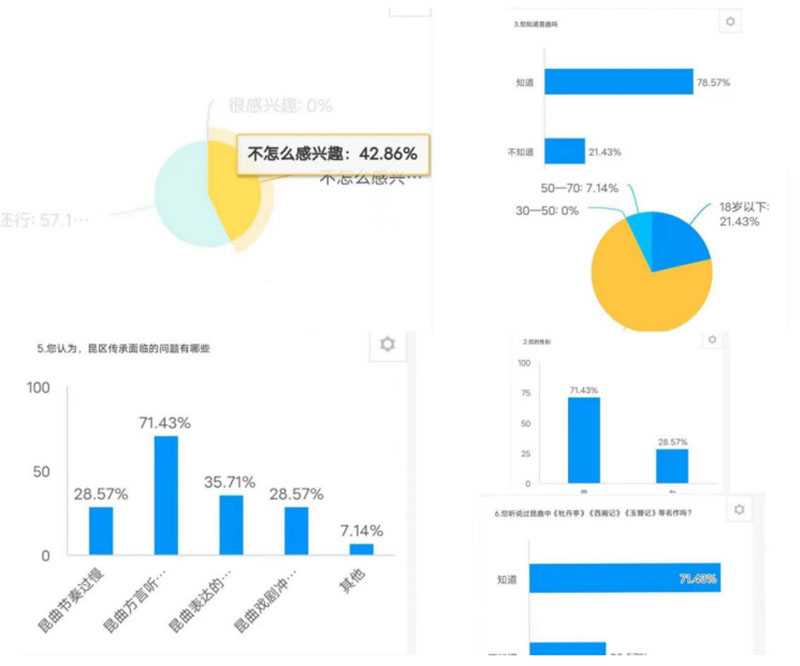Click the 71.43% value inside the question 6 bar
The width and height of the screenshot is (800, 666).
(x=698, y=578)
